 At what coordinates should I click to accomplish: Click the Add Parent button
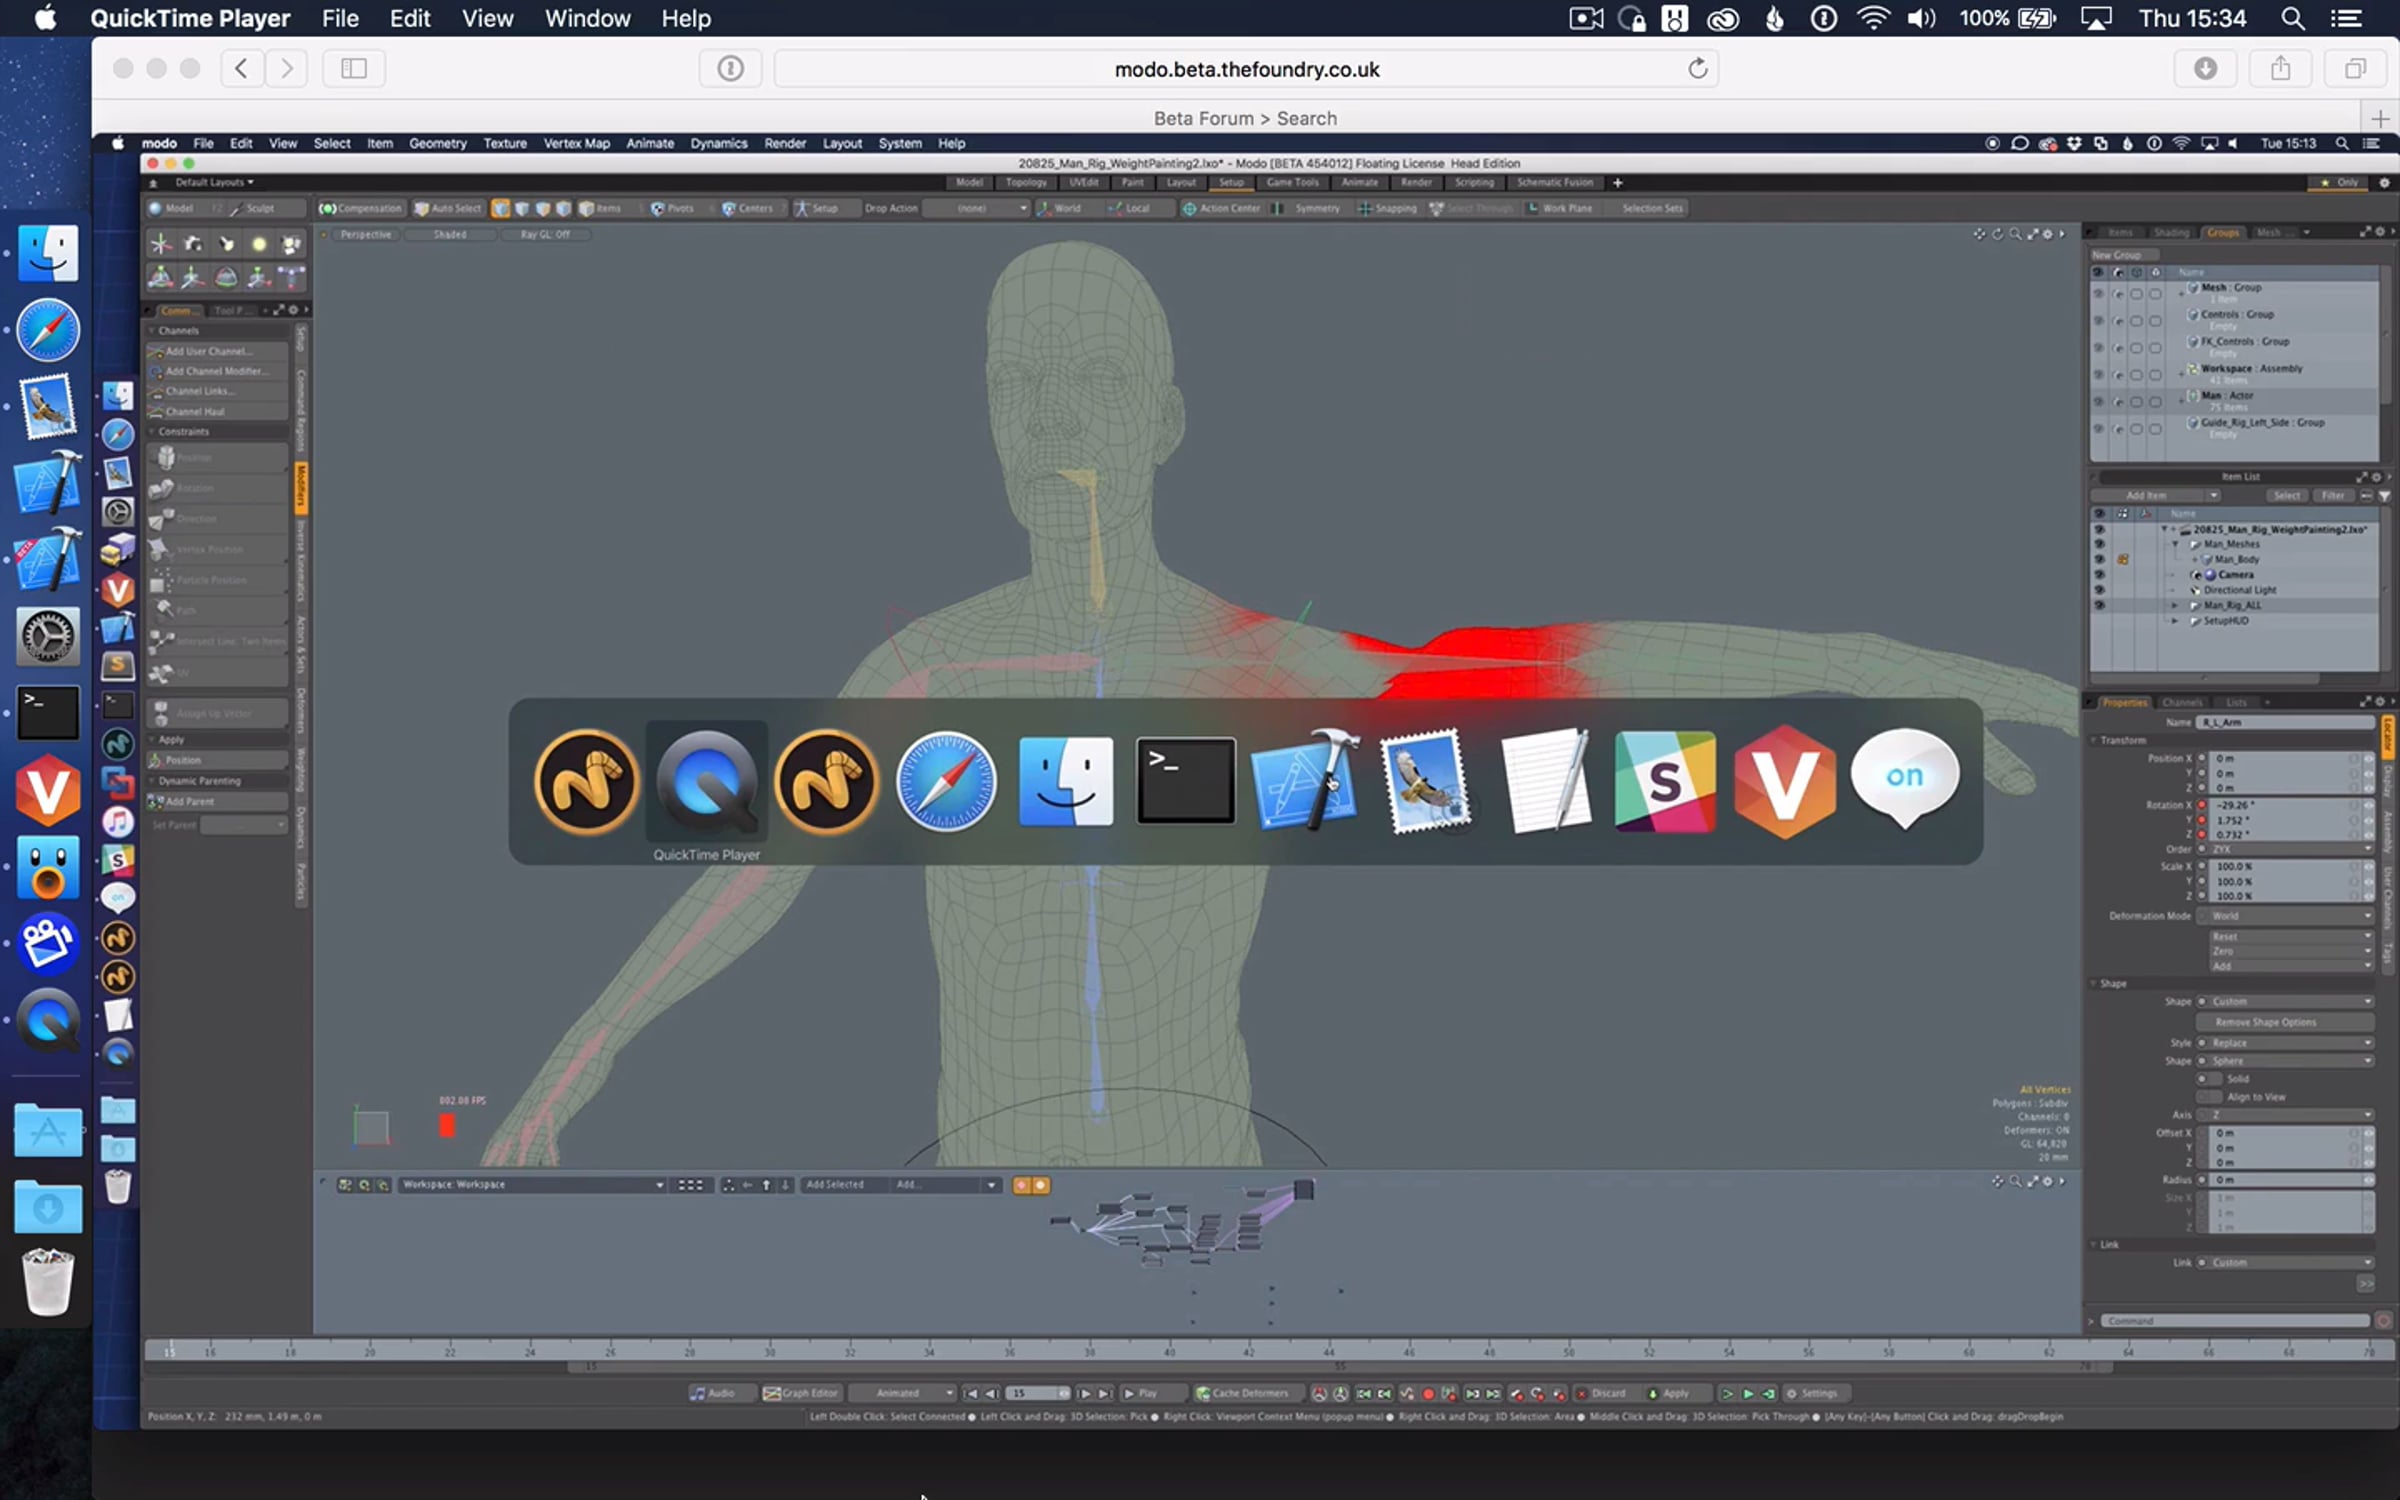pos(218,802)
